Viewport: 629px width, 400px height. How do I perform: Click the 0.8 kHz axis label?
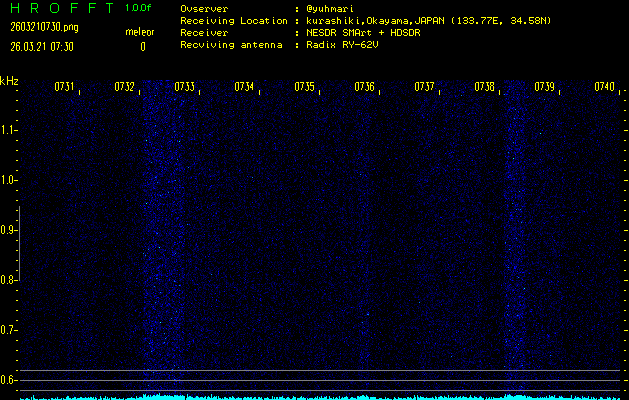coord(7,280)
